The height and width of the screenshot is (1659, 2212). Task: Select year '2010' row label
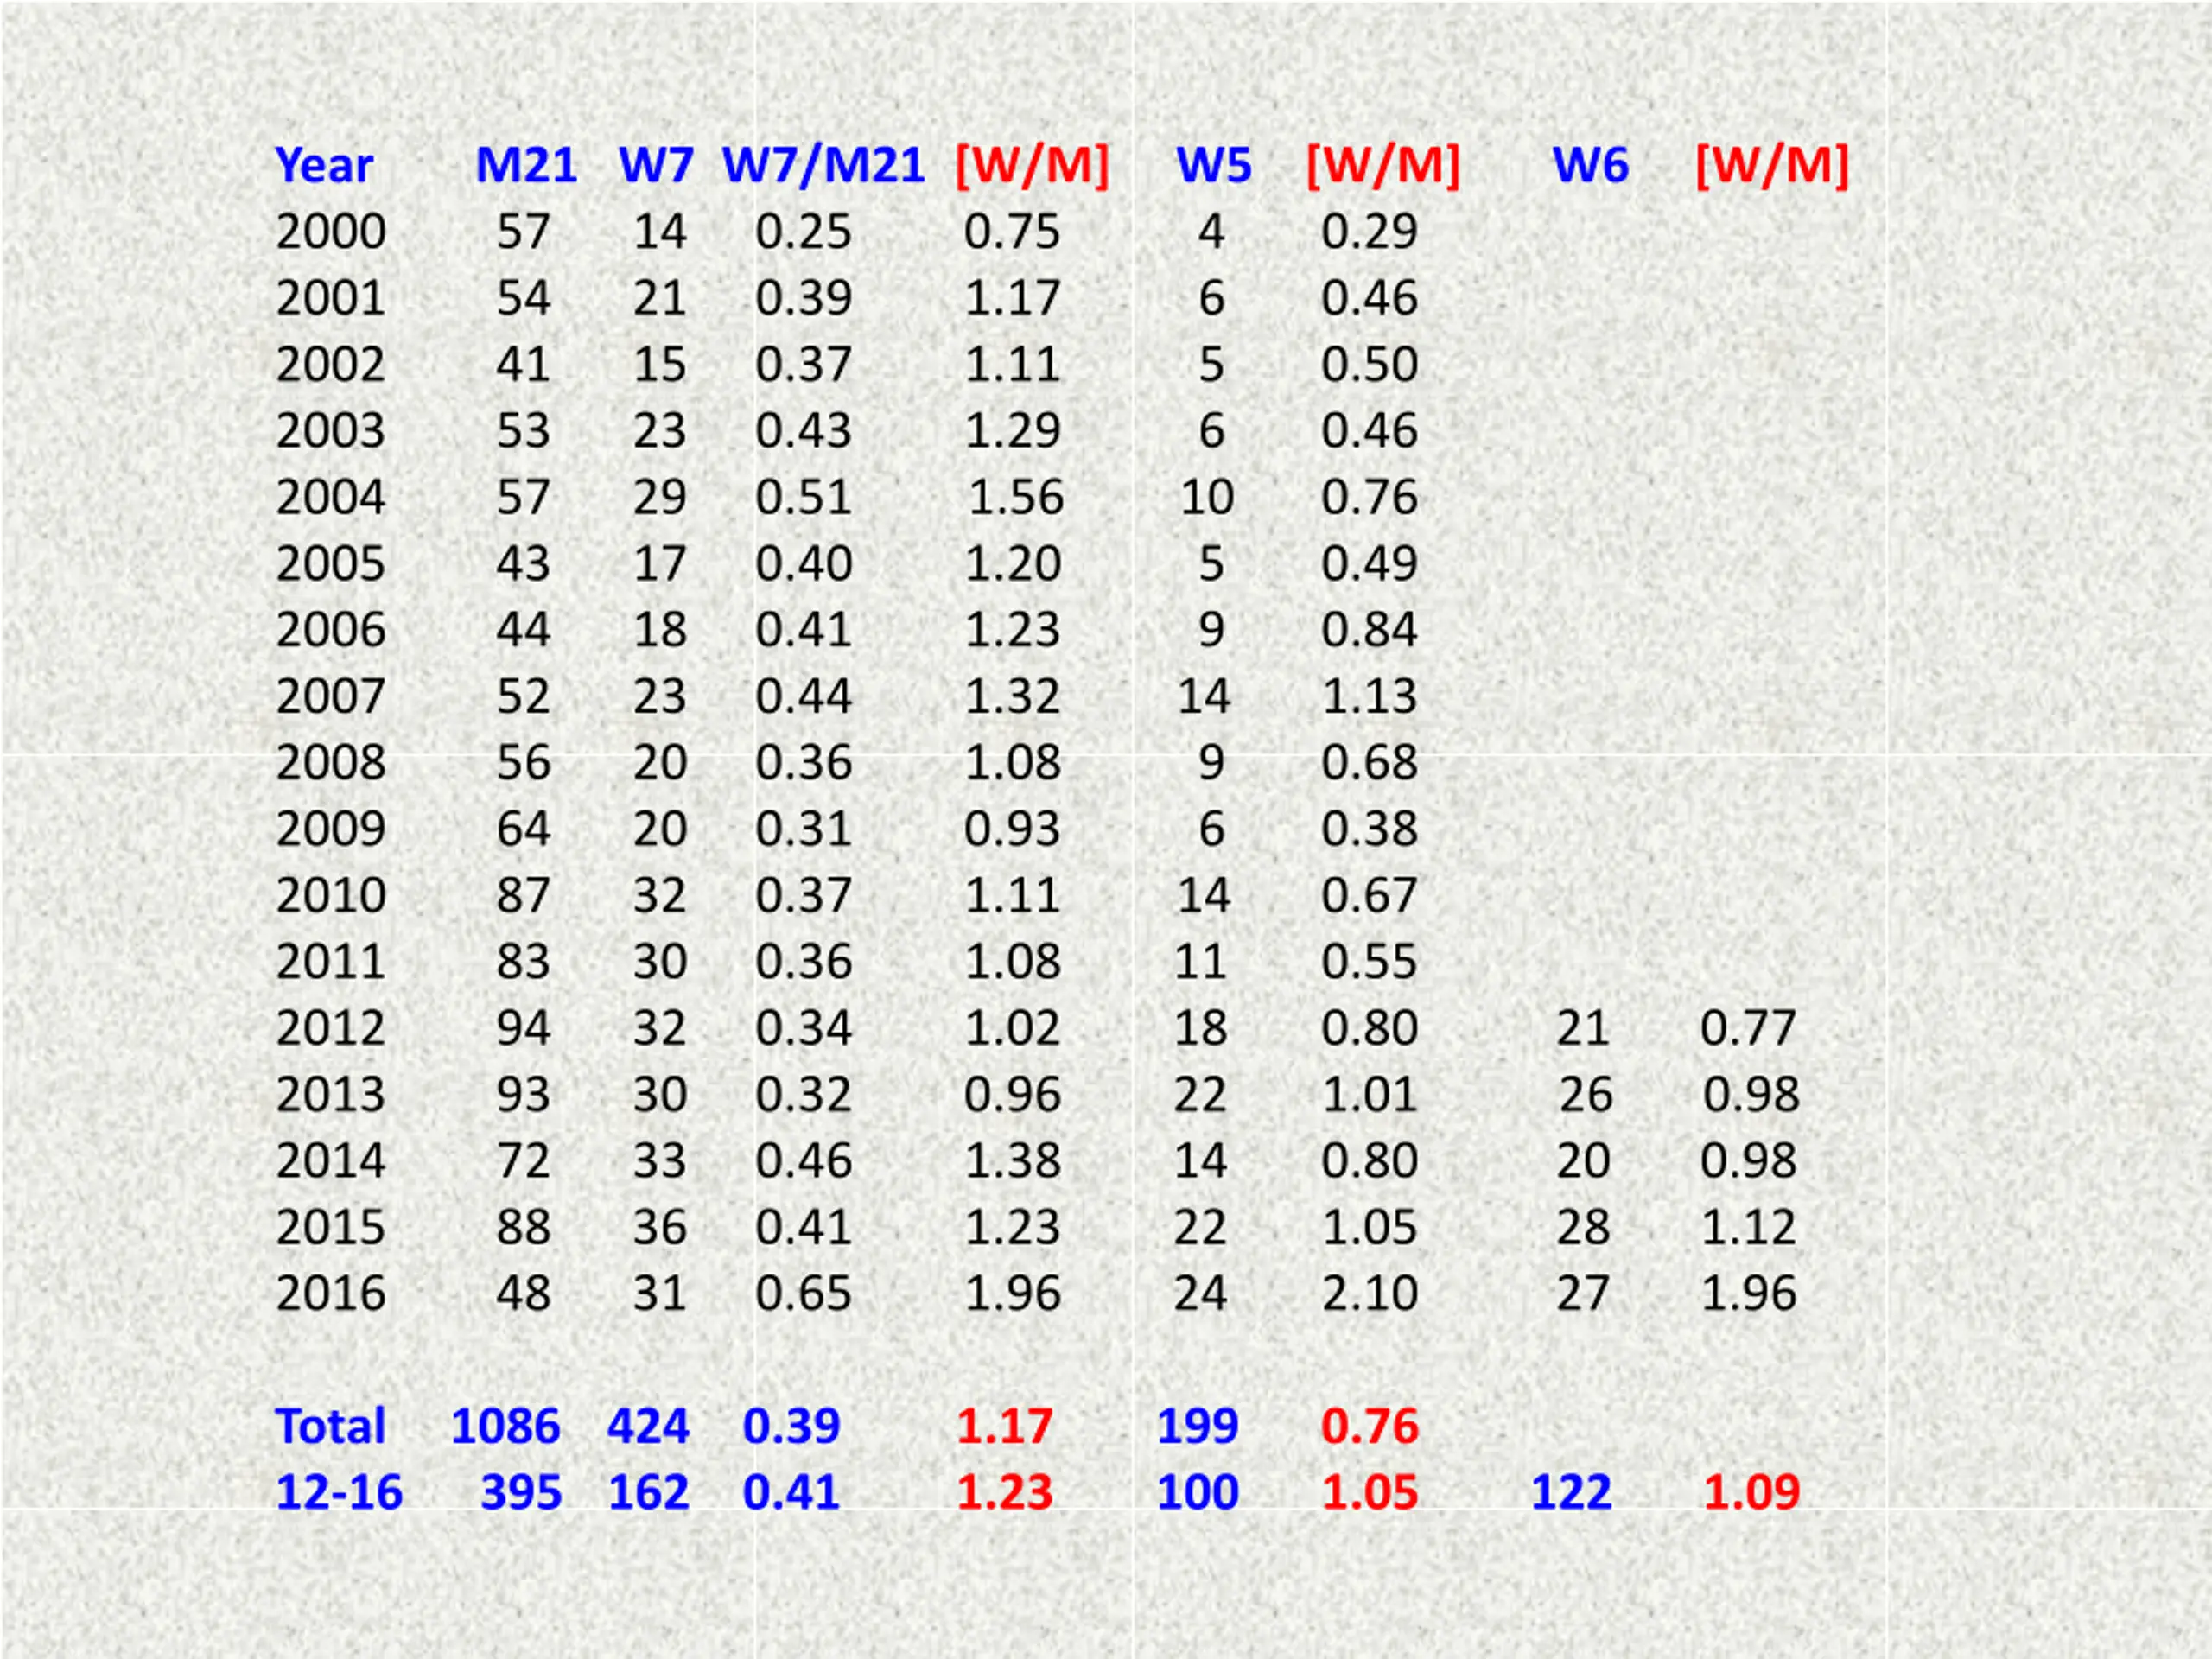click(x=331, y=895)
